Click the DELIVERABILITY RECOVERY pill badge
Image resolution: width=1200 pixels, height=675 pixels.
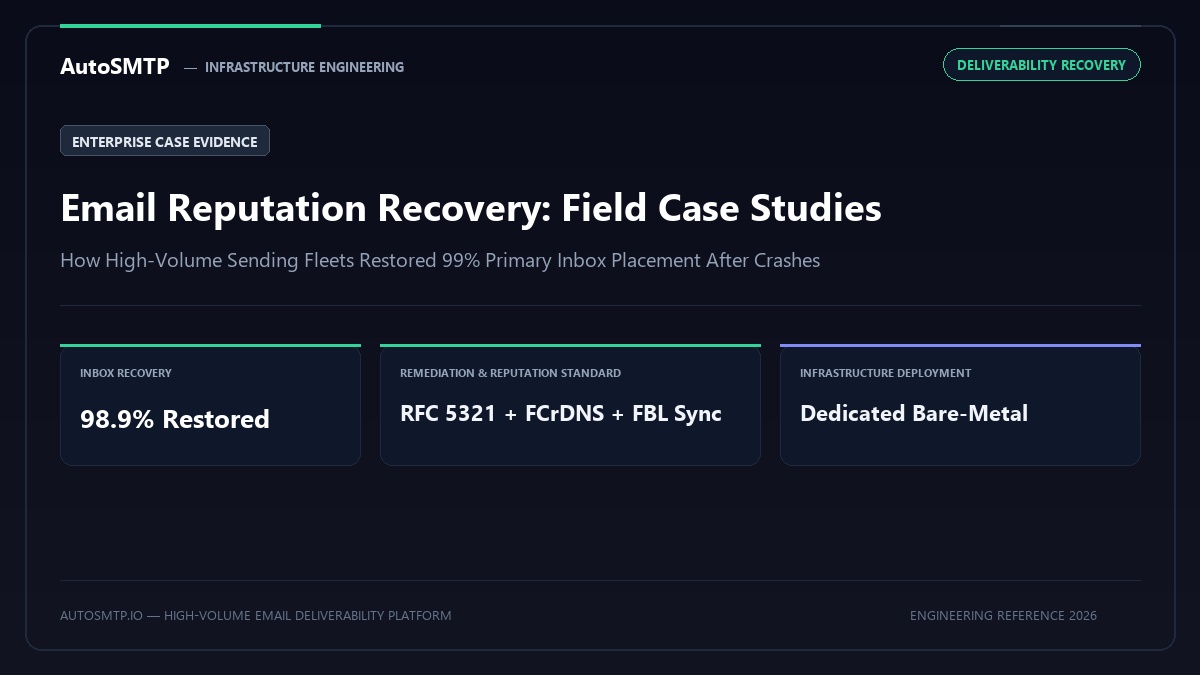tap(1041, 65)
